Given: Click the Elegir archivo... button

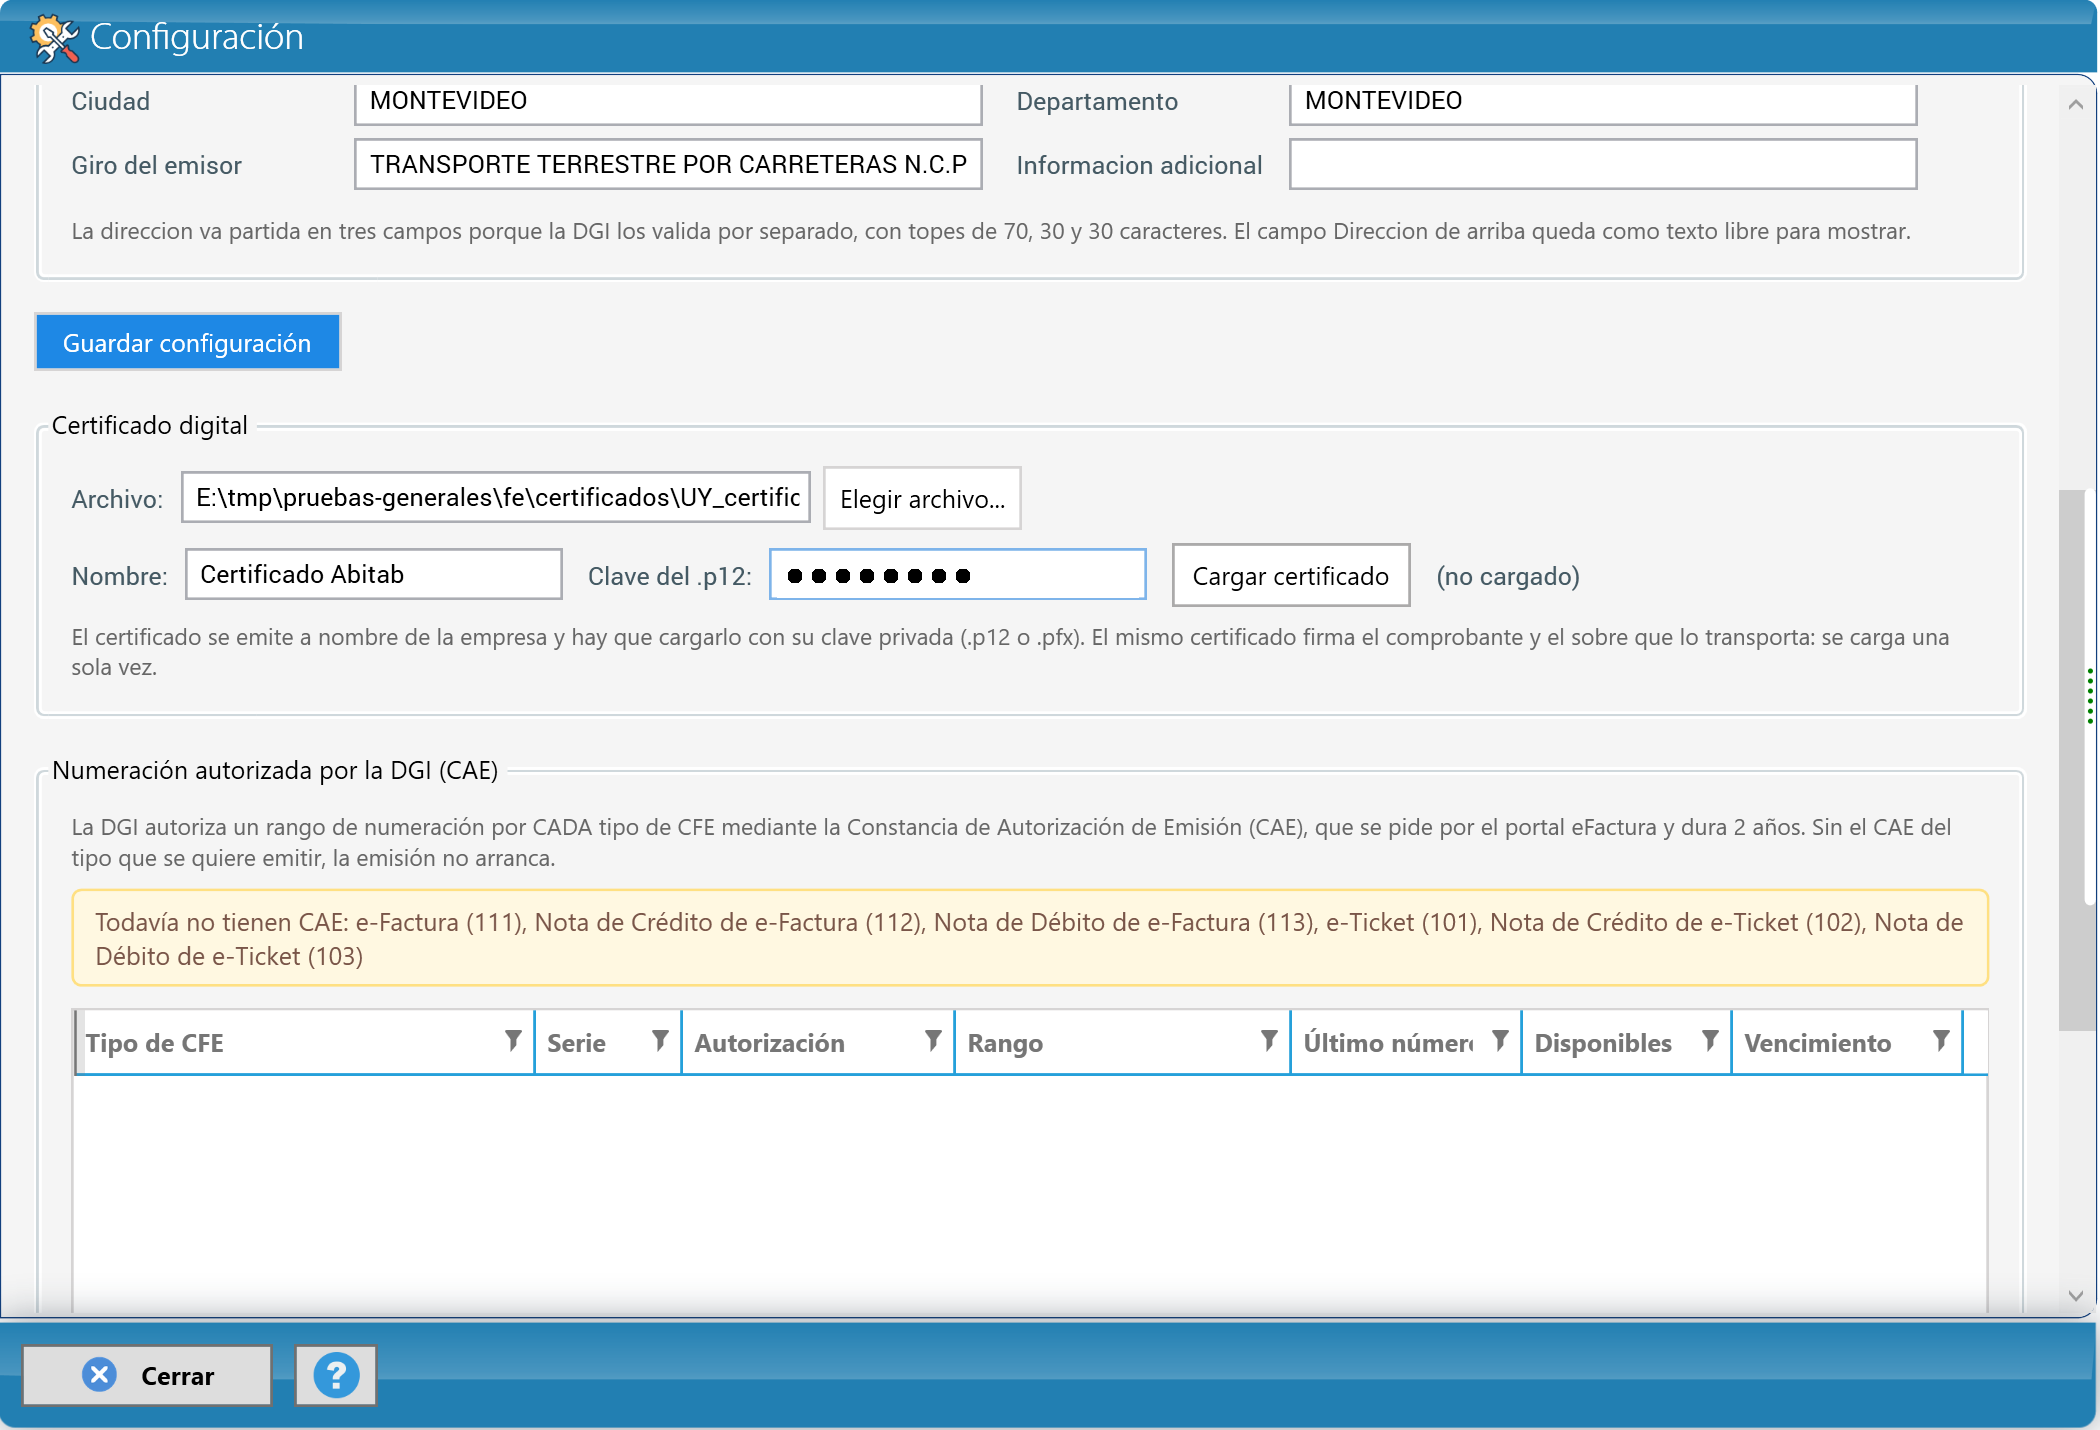Looking at the screenshot, I should tap(922, 498).
